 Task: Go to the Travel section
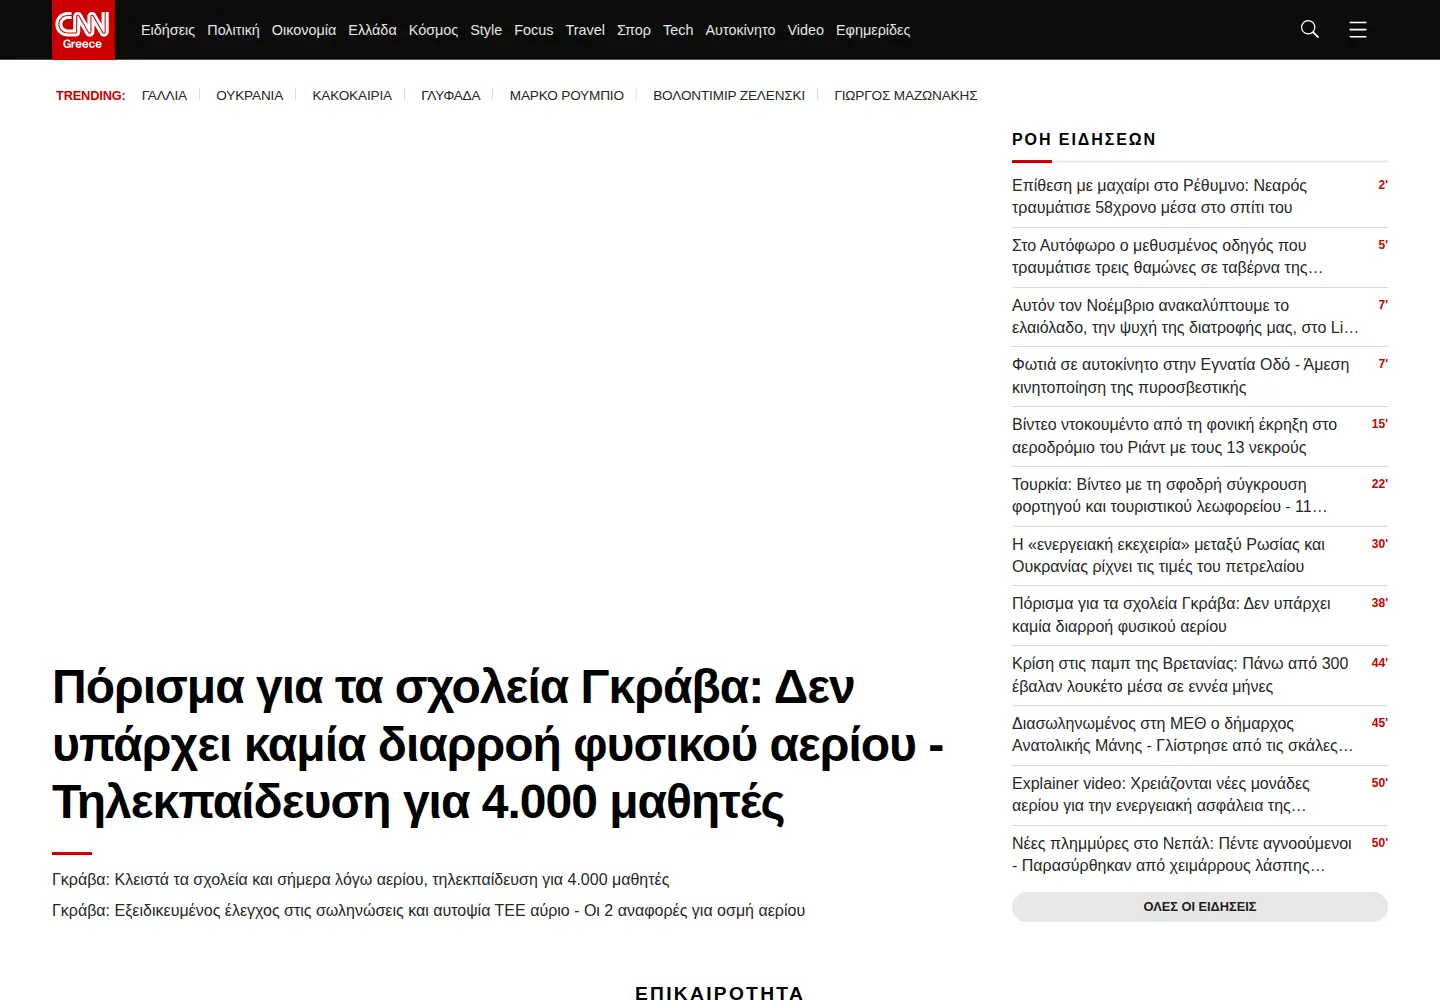pyautogui.click(x=585, y=30)
